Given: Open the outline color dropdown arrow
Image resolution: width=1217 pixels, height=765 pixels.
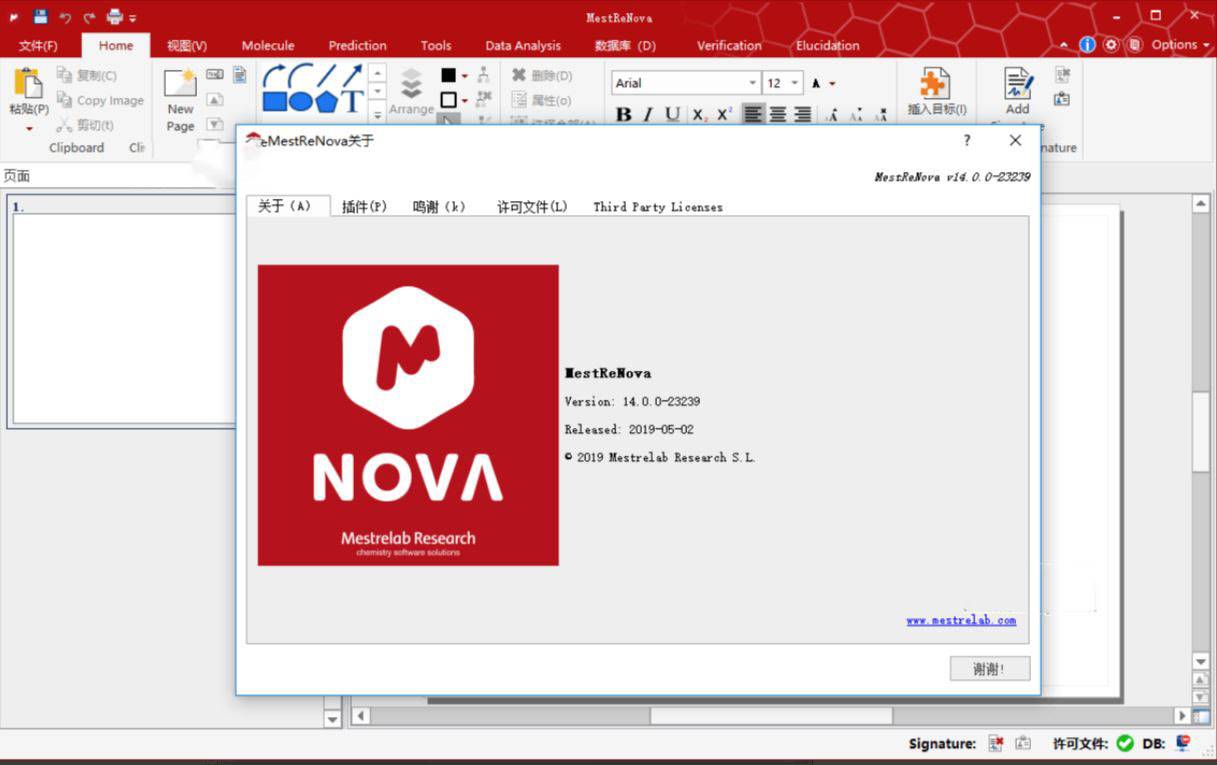Looking at the screenshot, I should (x=465, y=101).
